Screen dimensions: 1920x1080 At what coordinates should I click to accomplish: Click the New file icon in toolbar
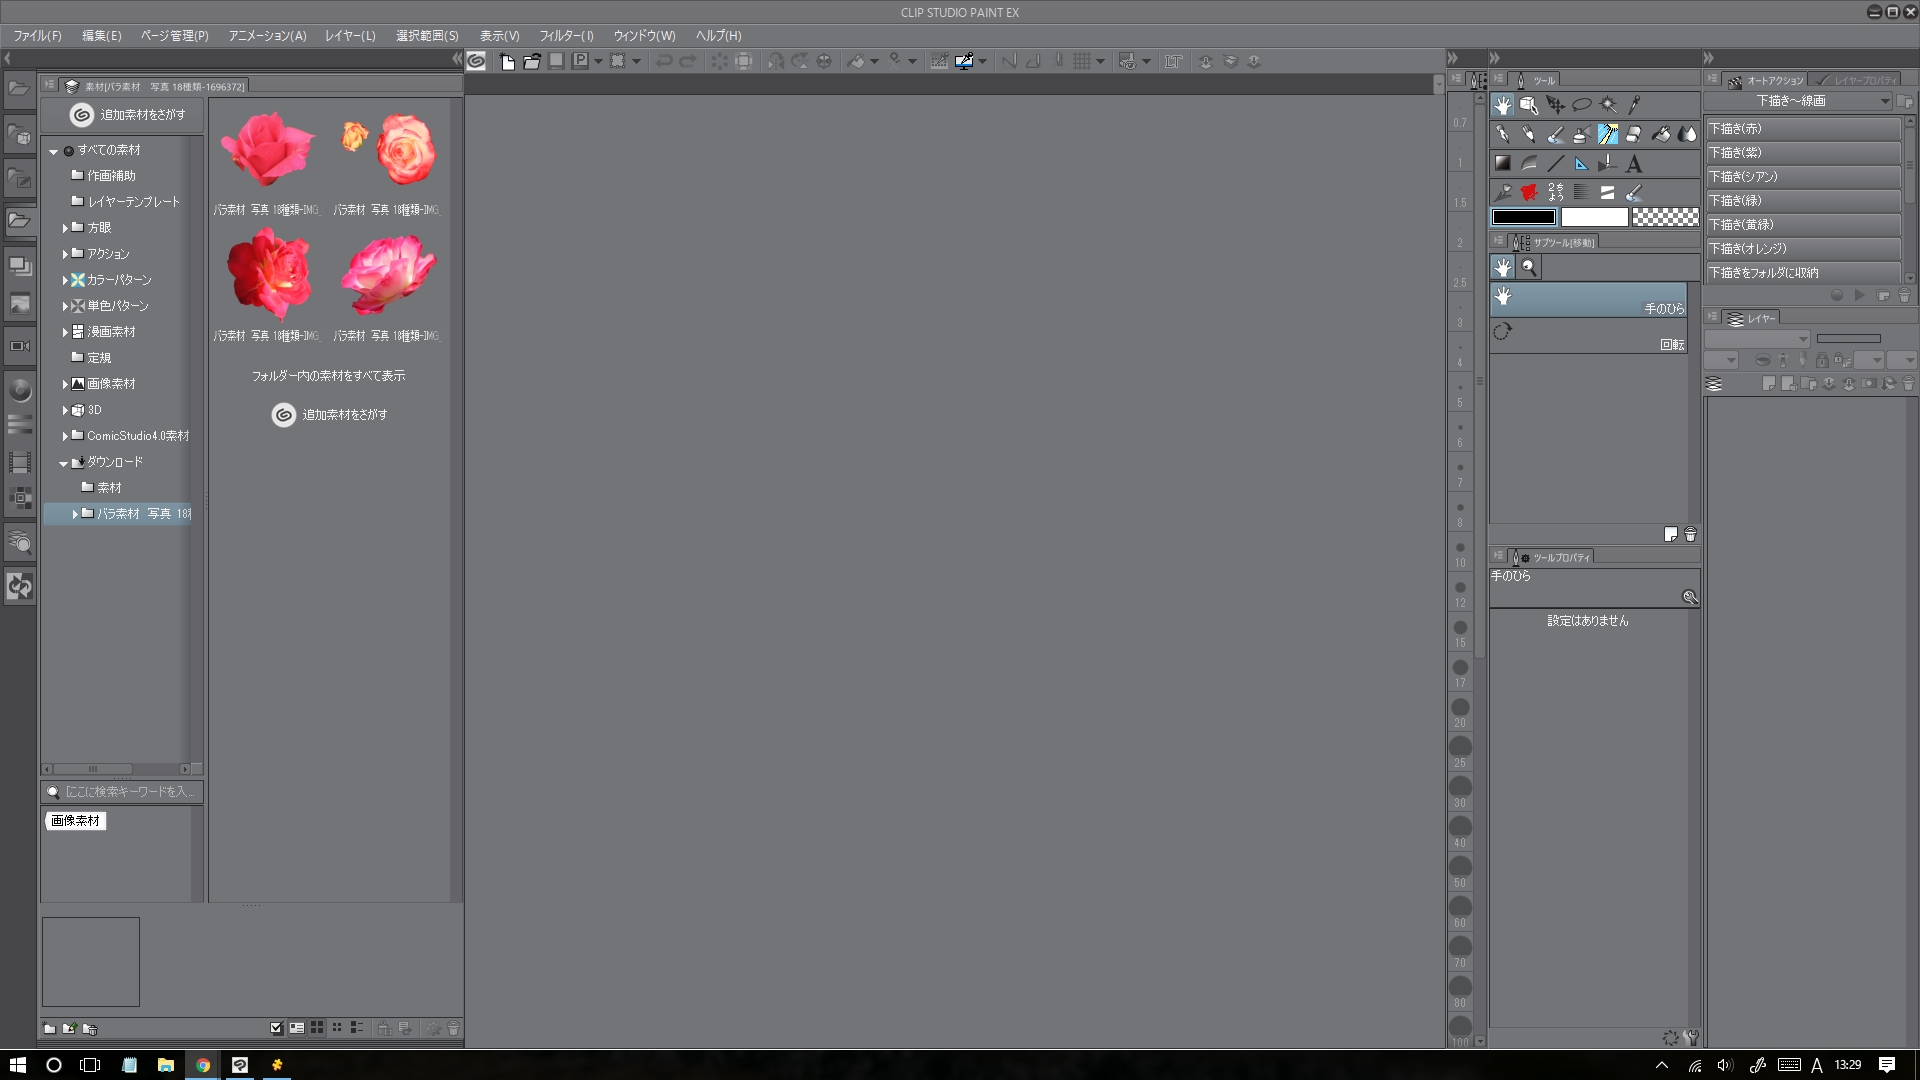(507, 62)
